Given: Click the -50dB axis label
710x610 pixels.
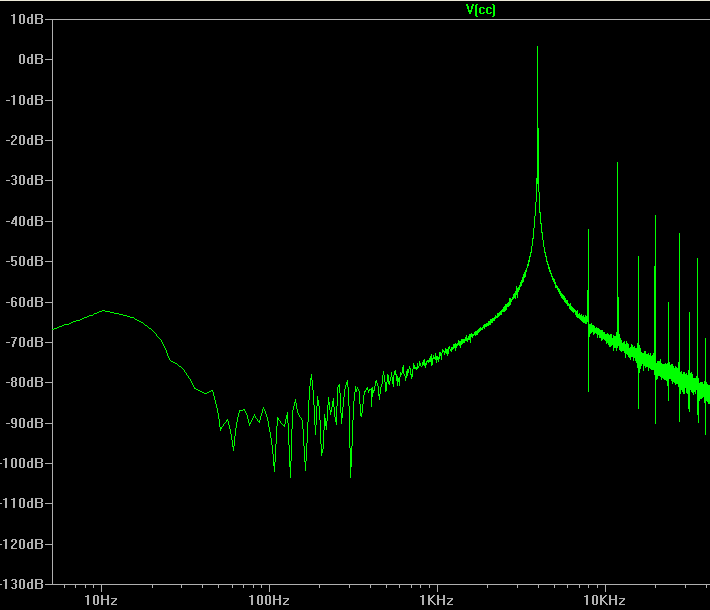Looking at the screenshot, I should point(24,261).
